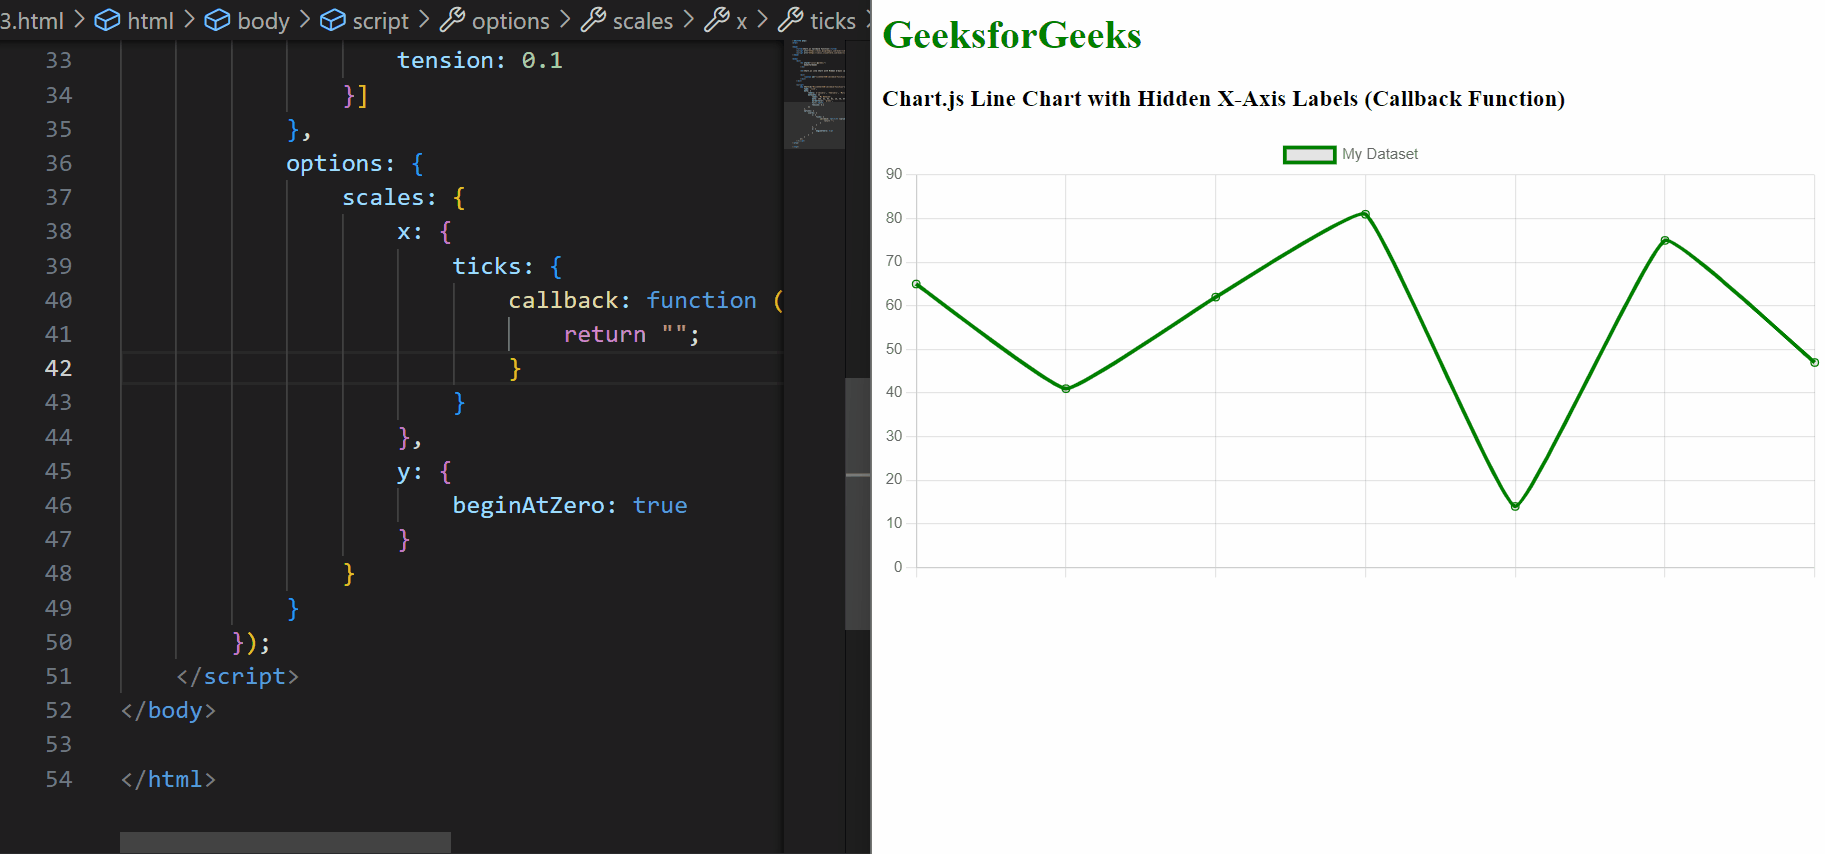Click the 'options:' keyword in code
1825x854 pixels.
[341, 163]
